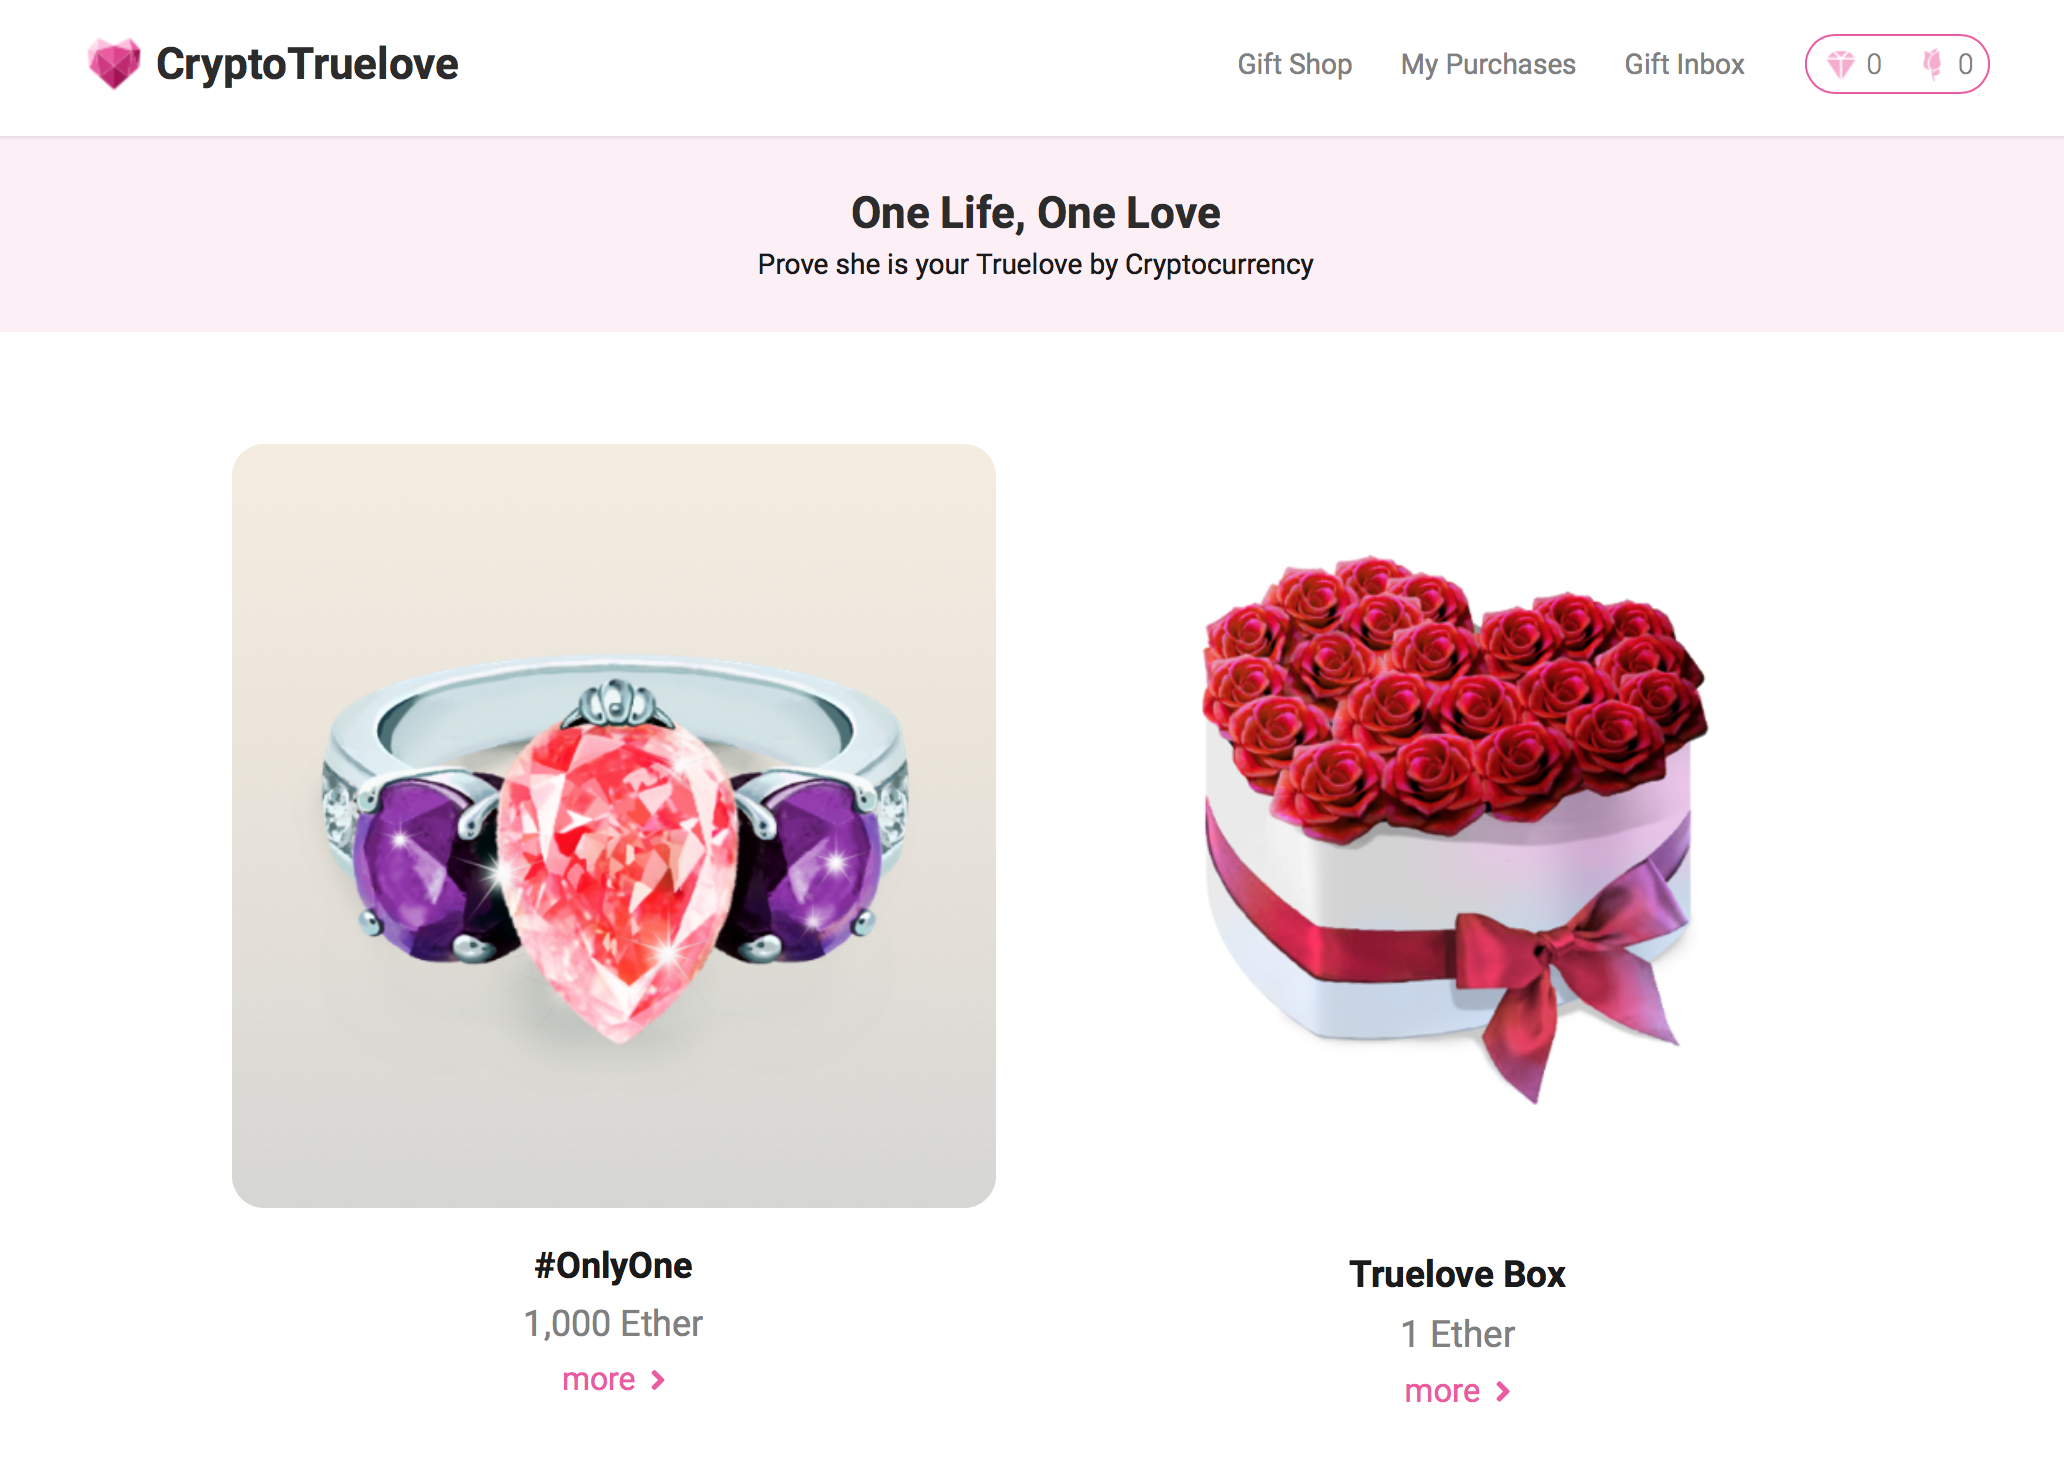
Task: Click the pink rose balance icon
Action: pos(1934,64)
